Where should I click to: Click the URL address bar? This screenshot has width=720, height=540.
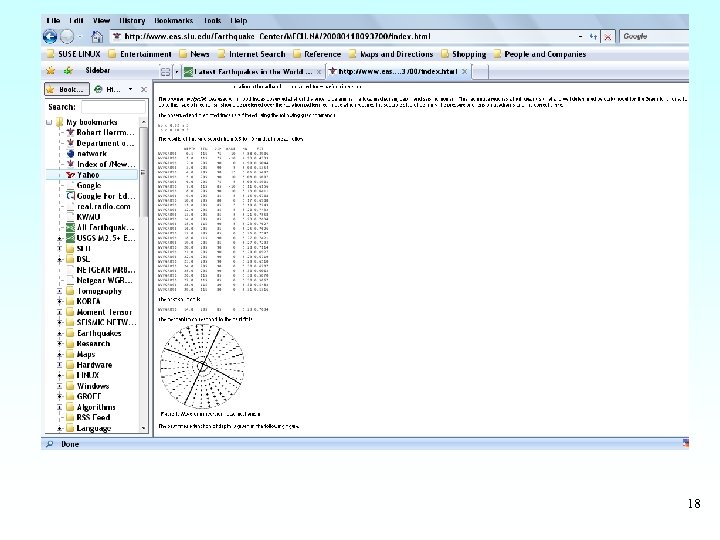[350, 36]
